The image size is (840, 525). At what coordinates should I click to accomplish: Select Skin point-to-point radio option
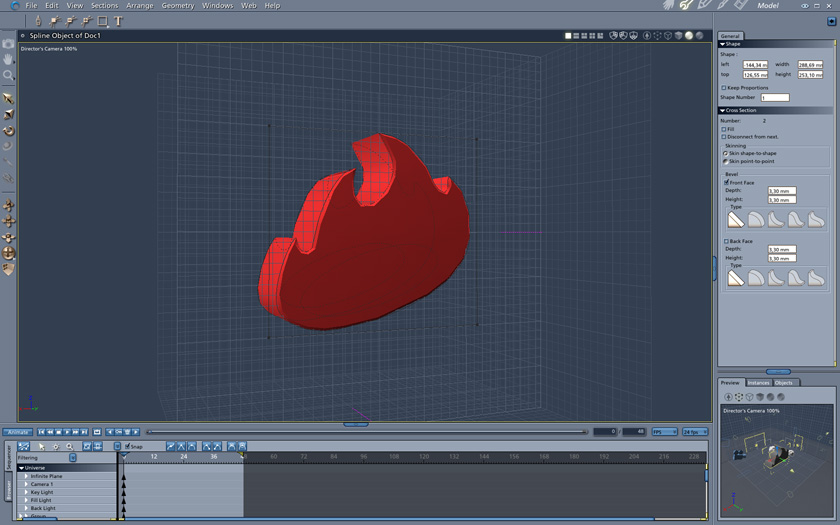click(x=725, y=161)
